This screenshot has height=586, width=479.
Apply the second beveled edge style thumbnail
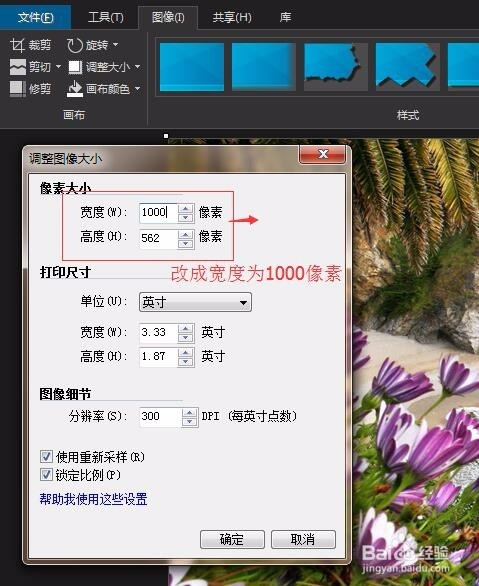[263, 67]
